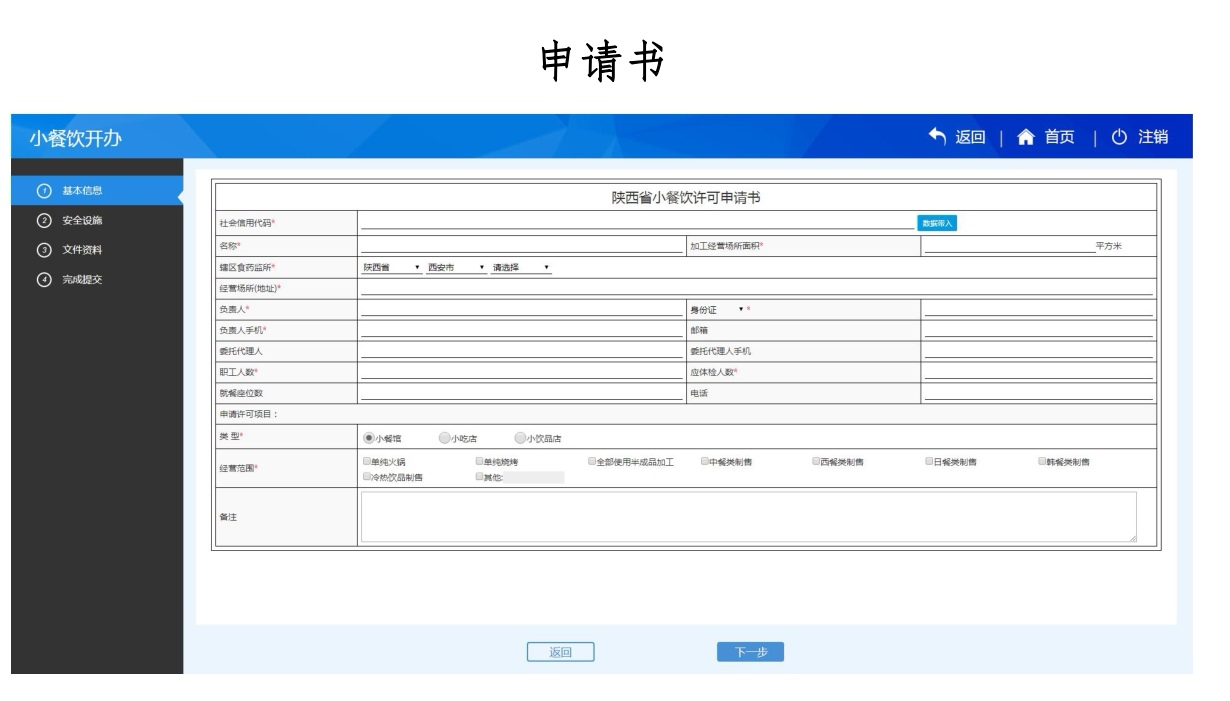Check the 日餐类制售 checkbox
Image resolution: width=1230 pixels, height=701 pixels.
click(930, 461)
